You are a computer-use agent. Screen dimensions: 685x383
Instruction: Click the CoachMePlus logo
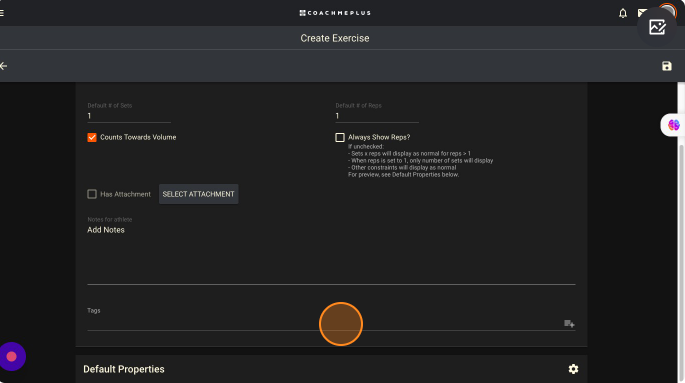pyautogui.click(x=335, y=13)
